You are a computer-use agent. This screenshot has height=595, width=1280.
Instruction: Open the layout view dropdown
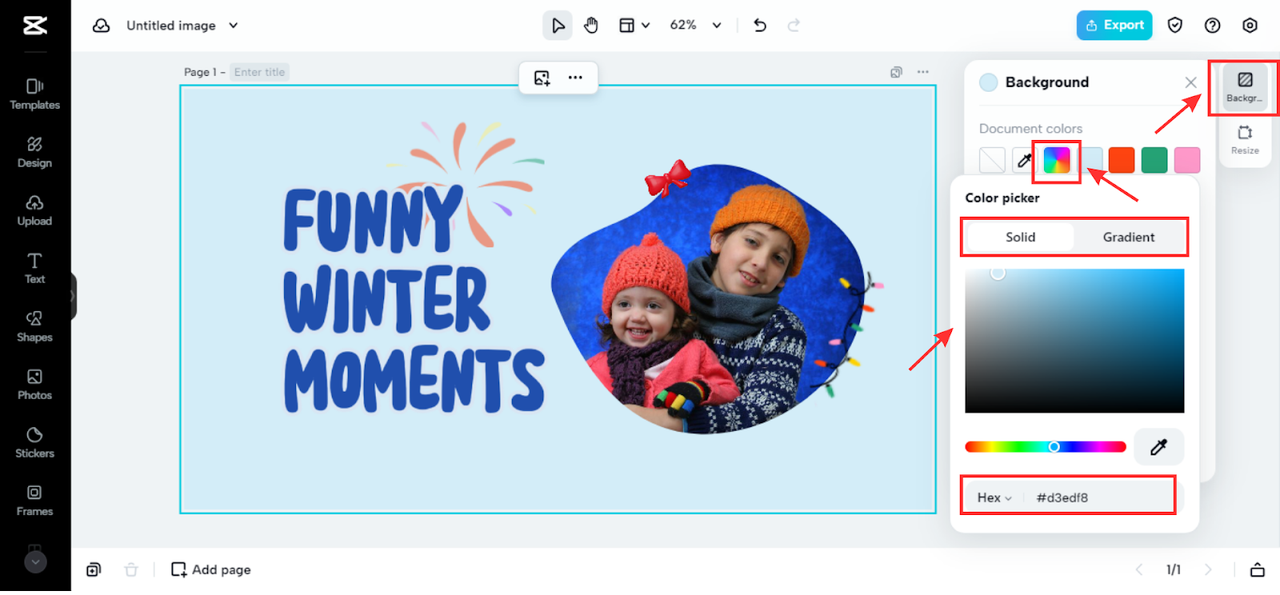(x=634, y=26)
